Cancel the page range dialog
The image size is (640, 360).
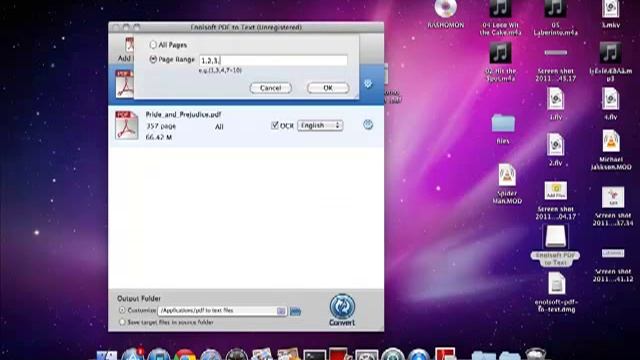[271, 88]
